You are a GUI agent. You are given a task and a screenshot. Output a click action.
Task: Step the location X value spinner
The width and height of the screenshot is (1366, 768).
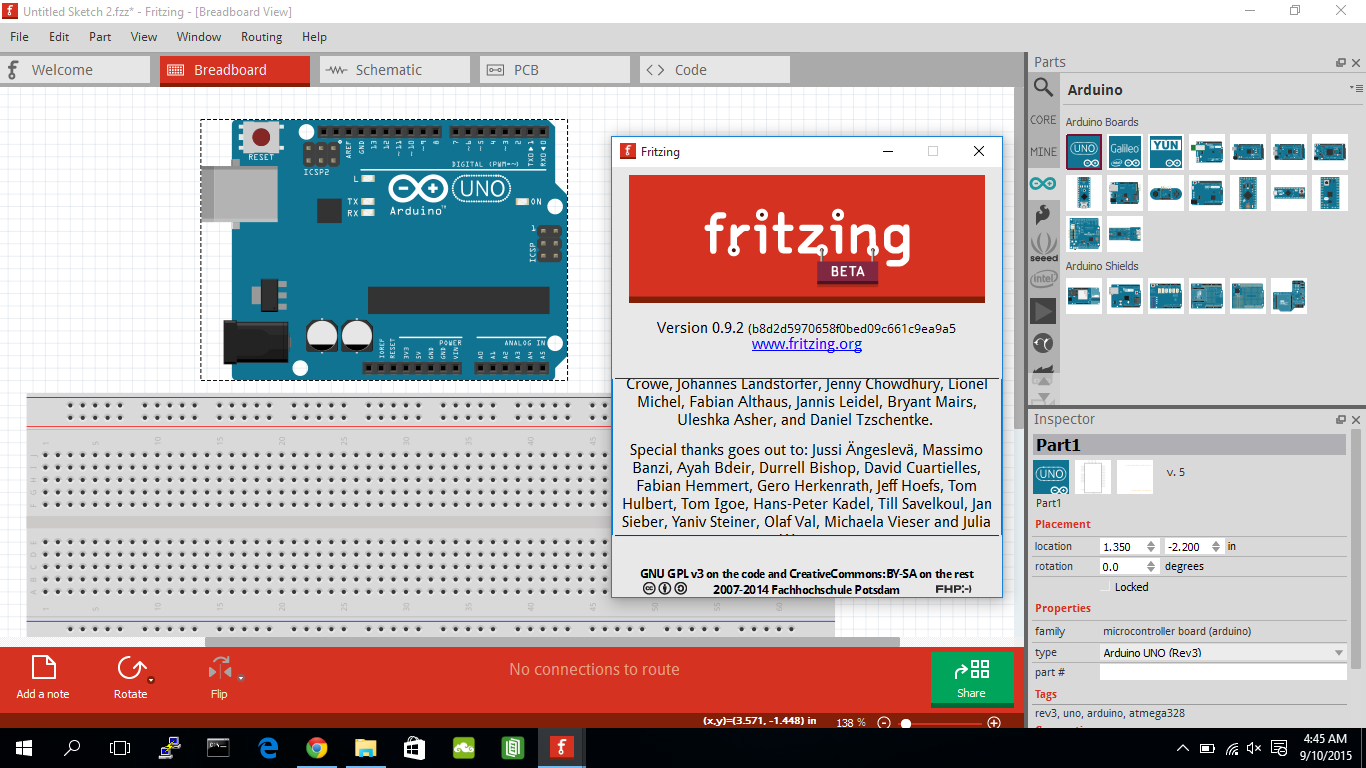1150,546
